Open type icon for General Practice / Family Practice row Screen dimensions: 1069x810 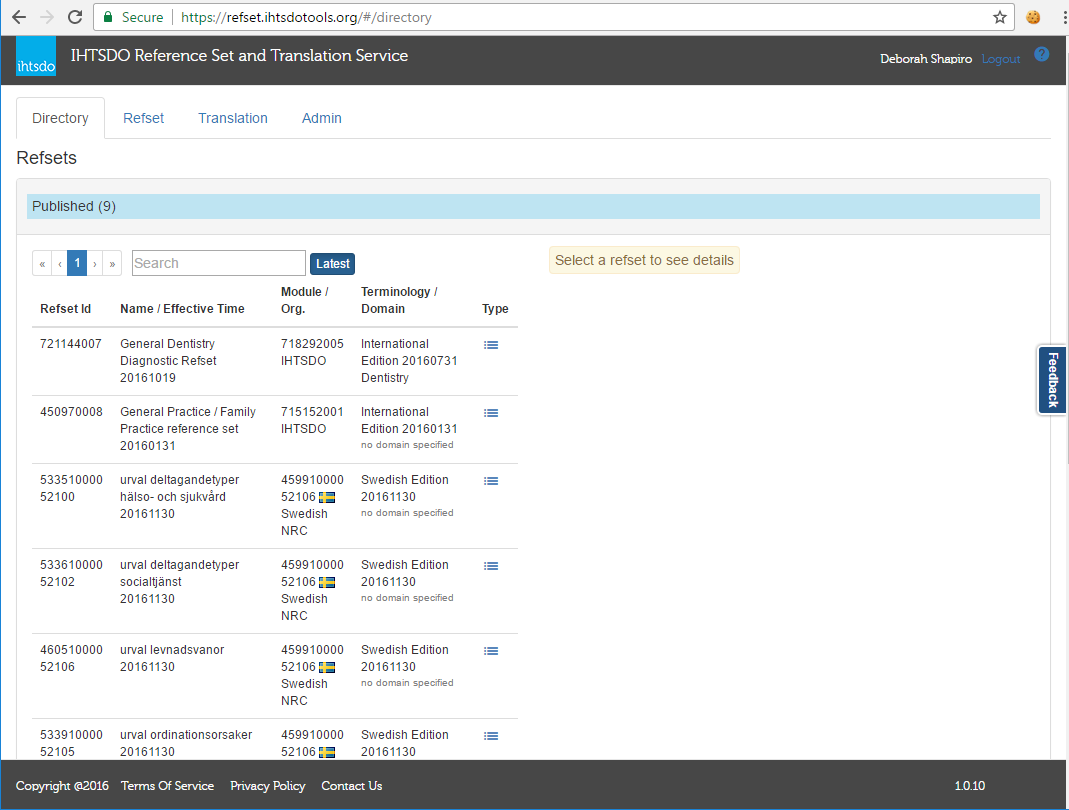491,413
